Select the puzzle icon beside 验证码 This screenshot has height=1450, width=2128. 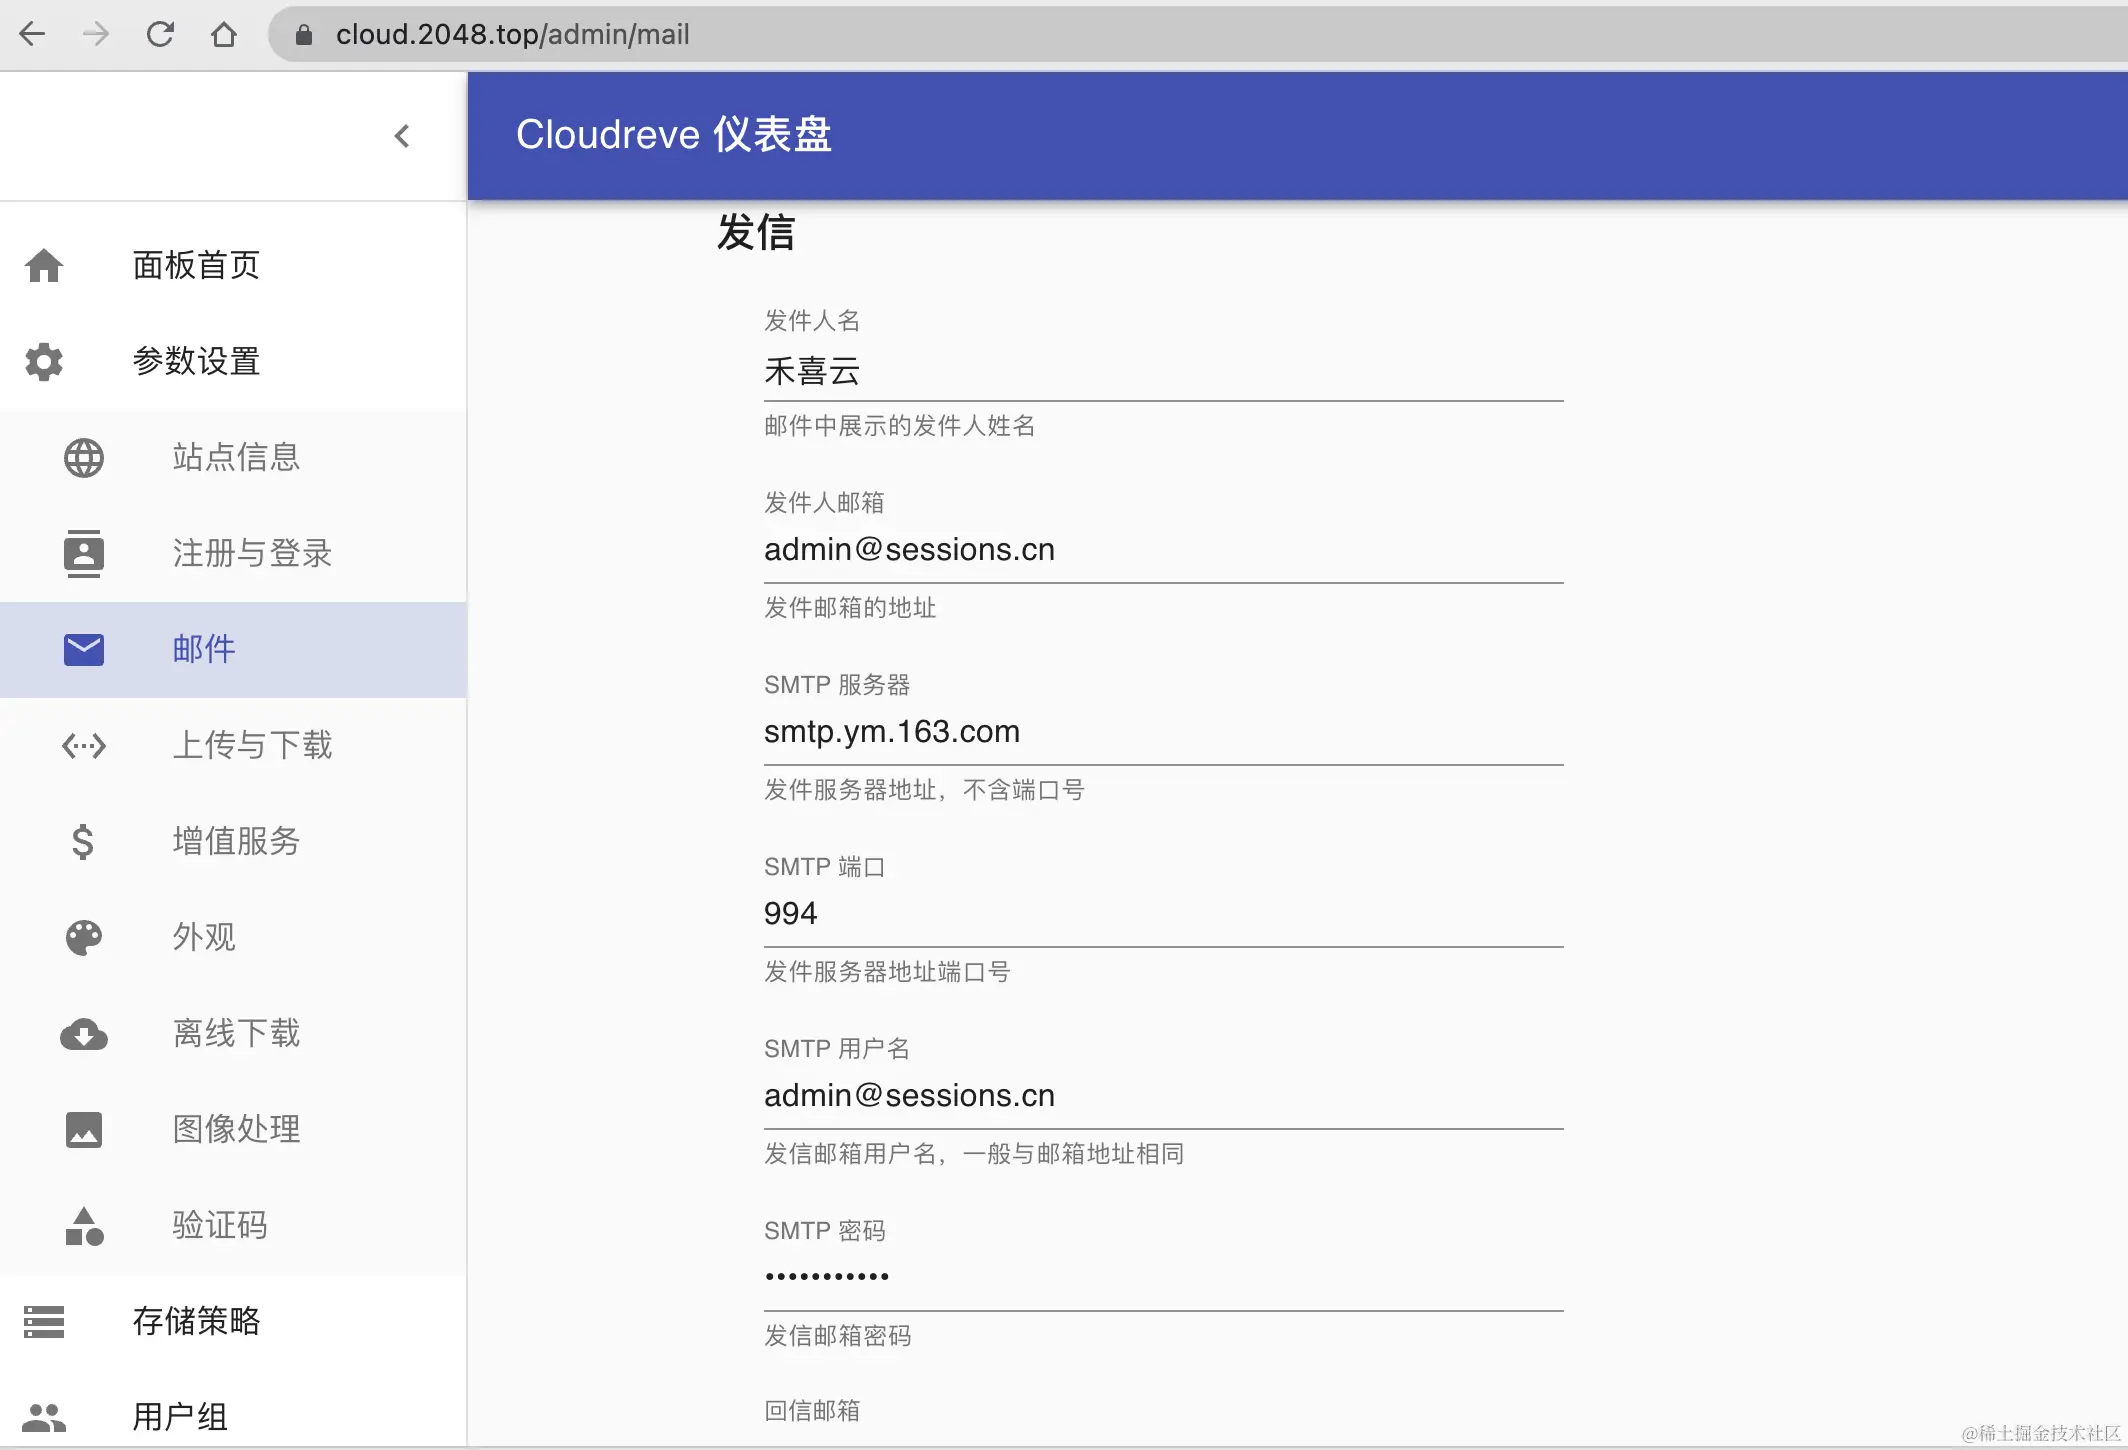pyautogui.click(x=83, y=1226)
